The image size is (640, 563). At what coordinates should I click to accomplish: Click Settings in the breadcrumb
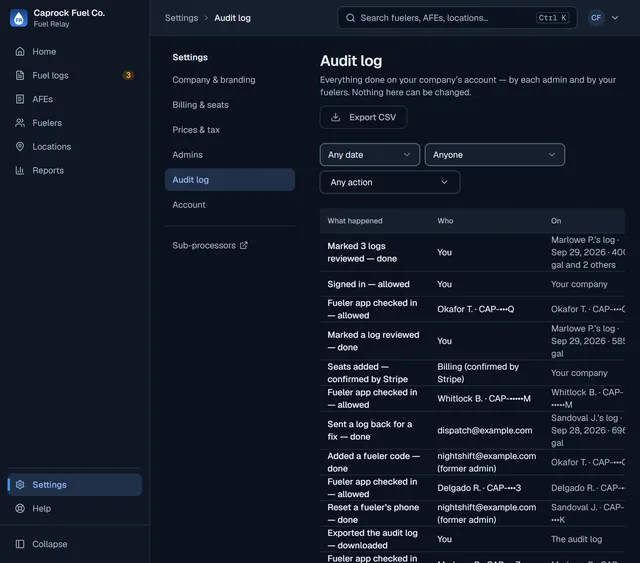(x=181, y=18)
